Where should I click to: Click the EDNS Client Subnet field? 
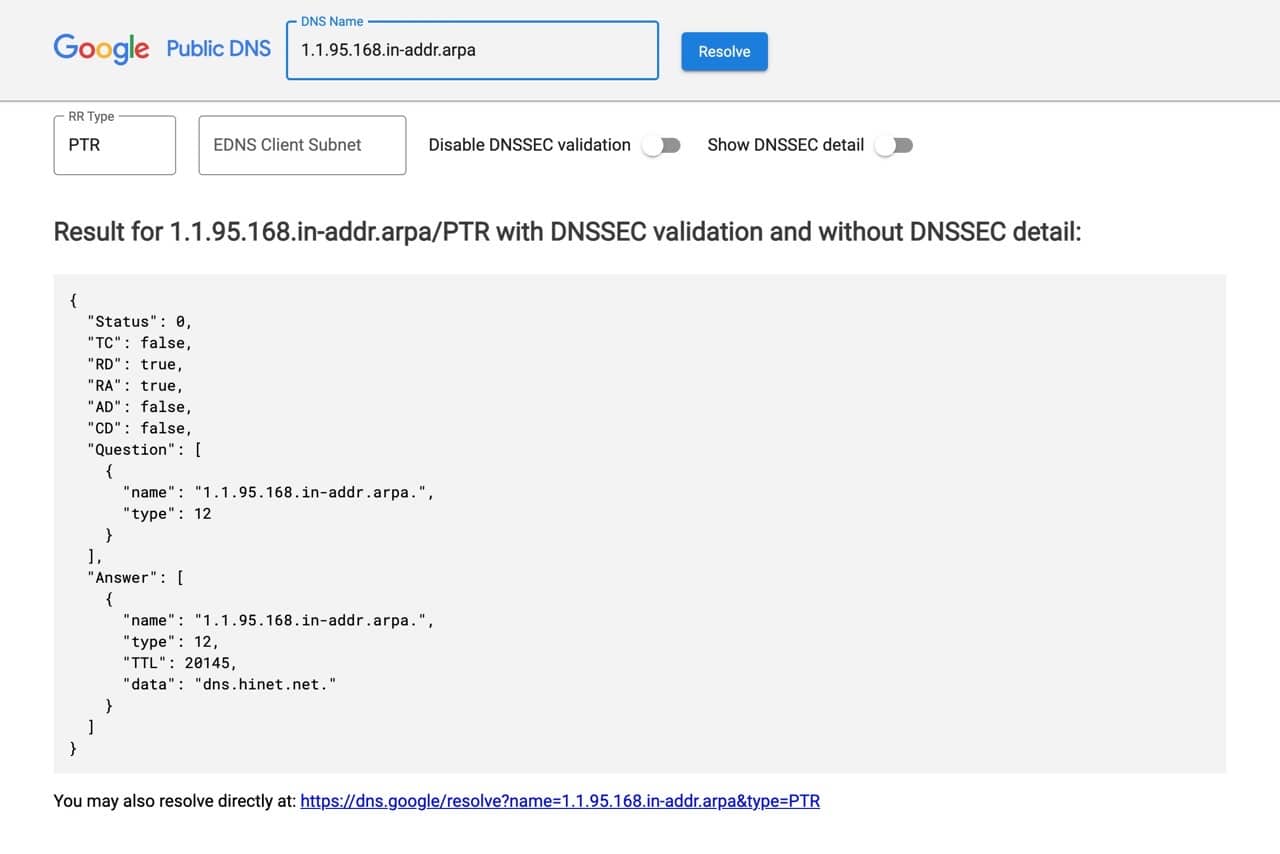(x=302, y=145)
